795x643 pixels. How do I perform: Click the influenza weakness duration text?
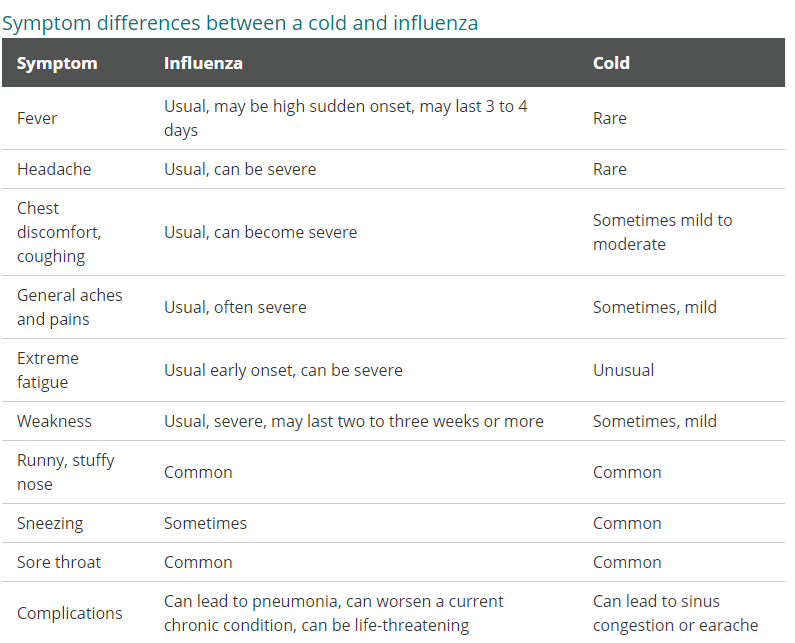tap(353, 421)
